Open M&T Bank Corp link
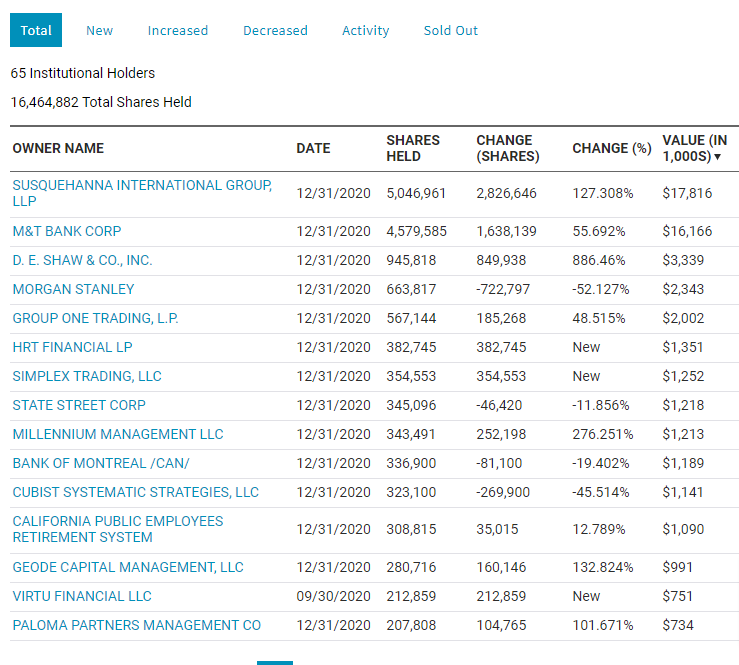This screenshot has width=739, height=665. (x=67, y=231)
